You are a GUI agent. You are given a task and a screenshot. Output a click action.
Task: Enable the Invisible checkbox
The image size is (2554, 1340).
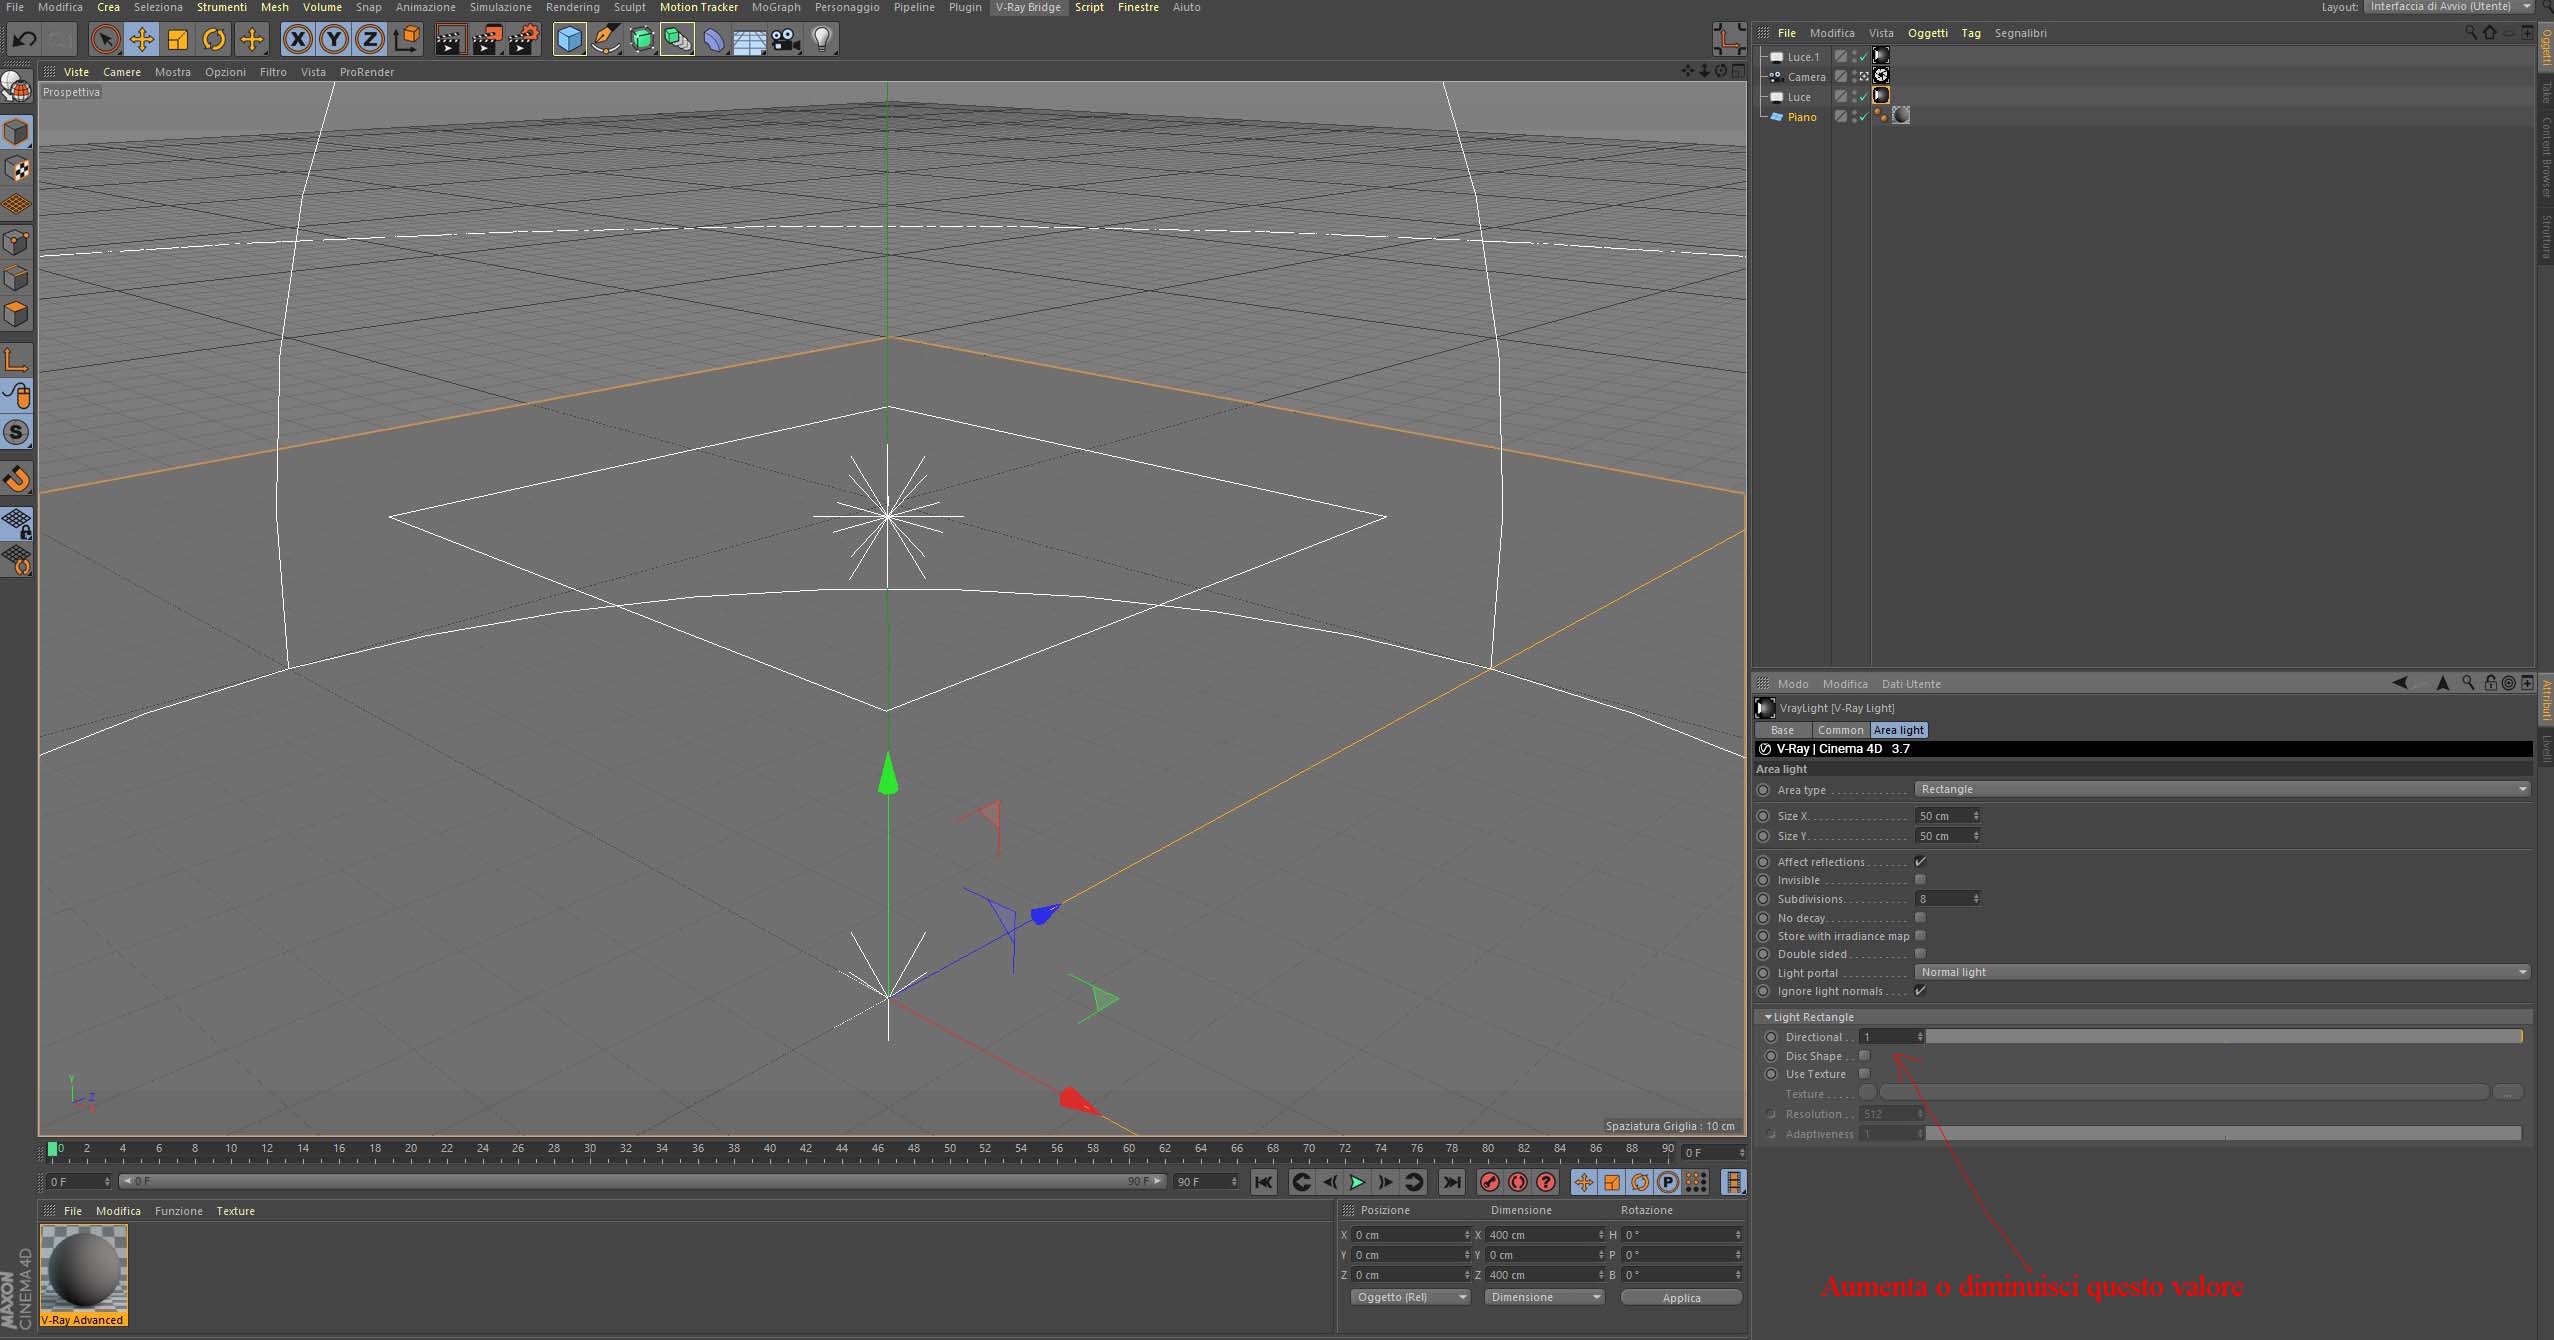pyautogui.click(x=1920, y=880)
